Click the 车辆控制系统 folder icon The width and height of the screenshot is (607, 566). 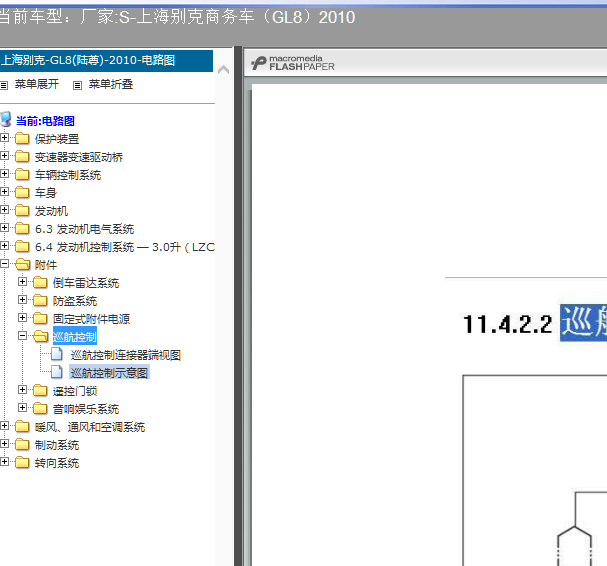(22, 174)
